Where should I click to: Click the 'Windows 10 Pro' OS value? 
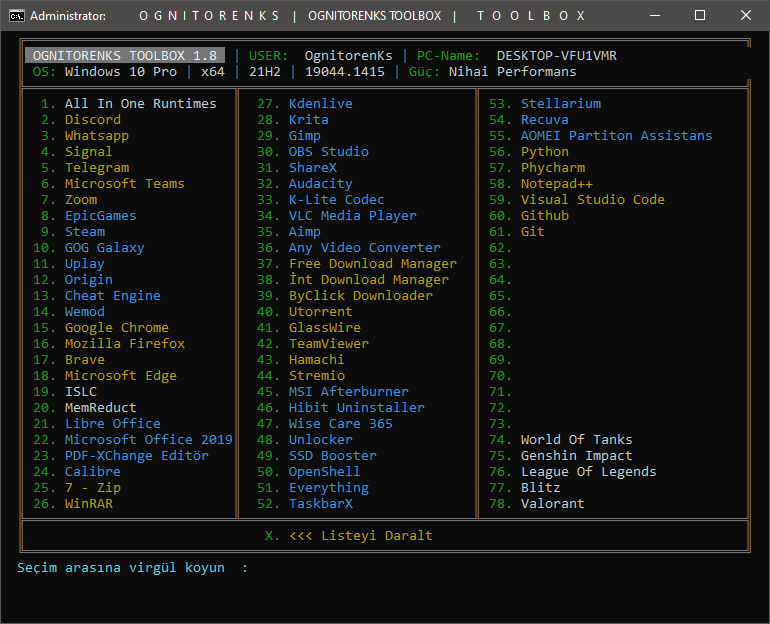[x=121, y=72]
